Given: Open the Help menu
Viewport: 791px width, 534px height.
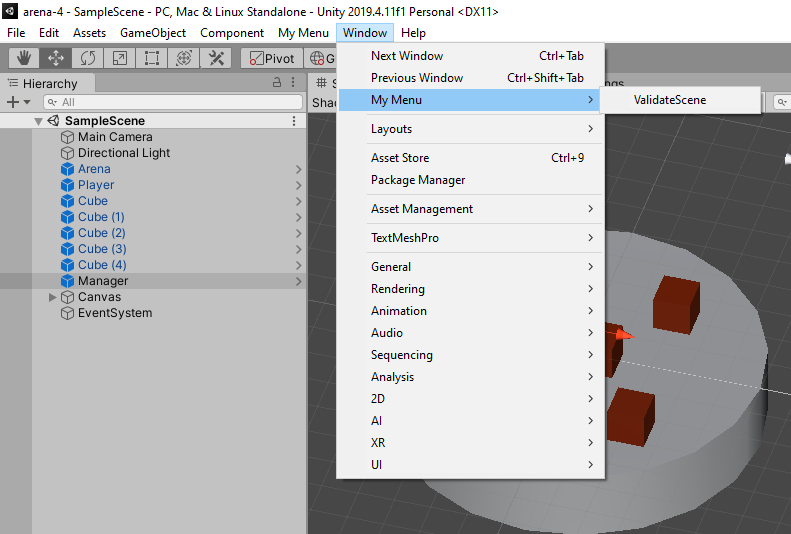Looking at the screenshot, I should (x=413, y=33).
